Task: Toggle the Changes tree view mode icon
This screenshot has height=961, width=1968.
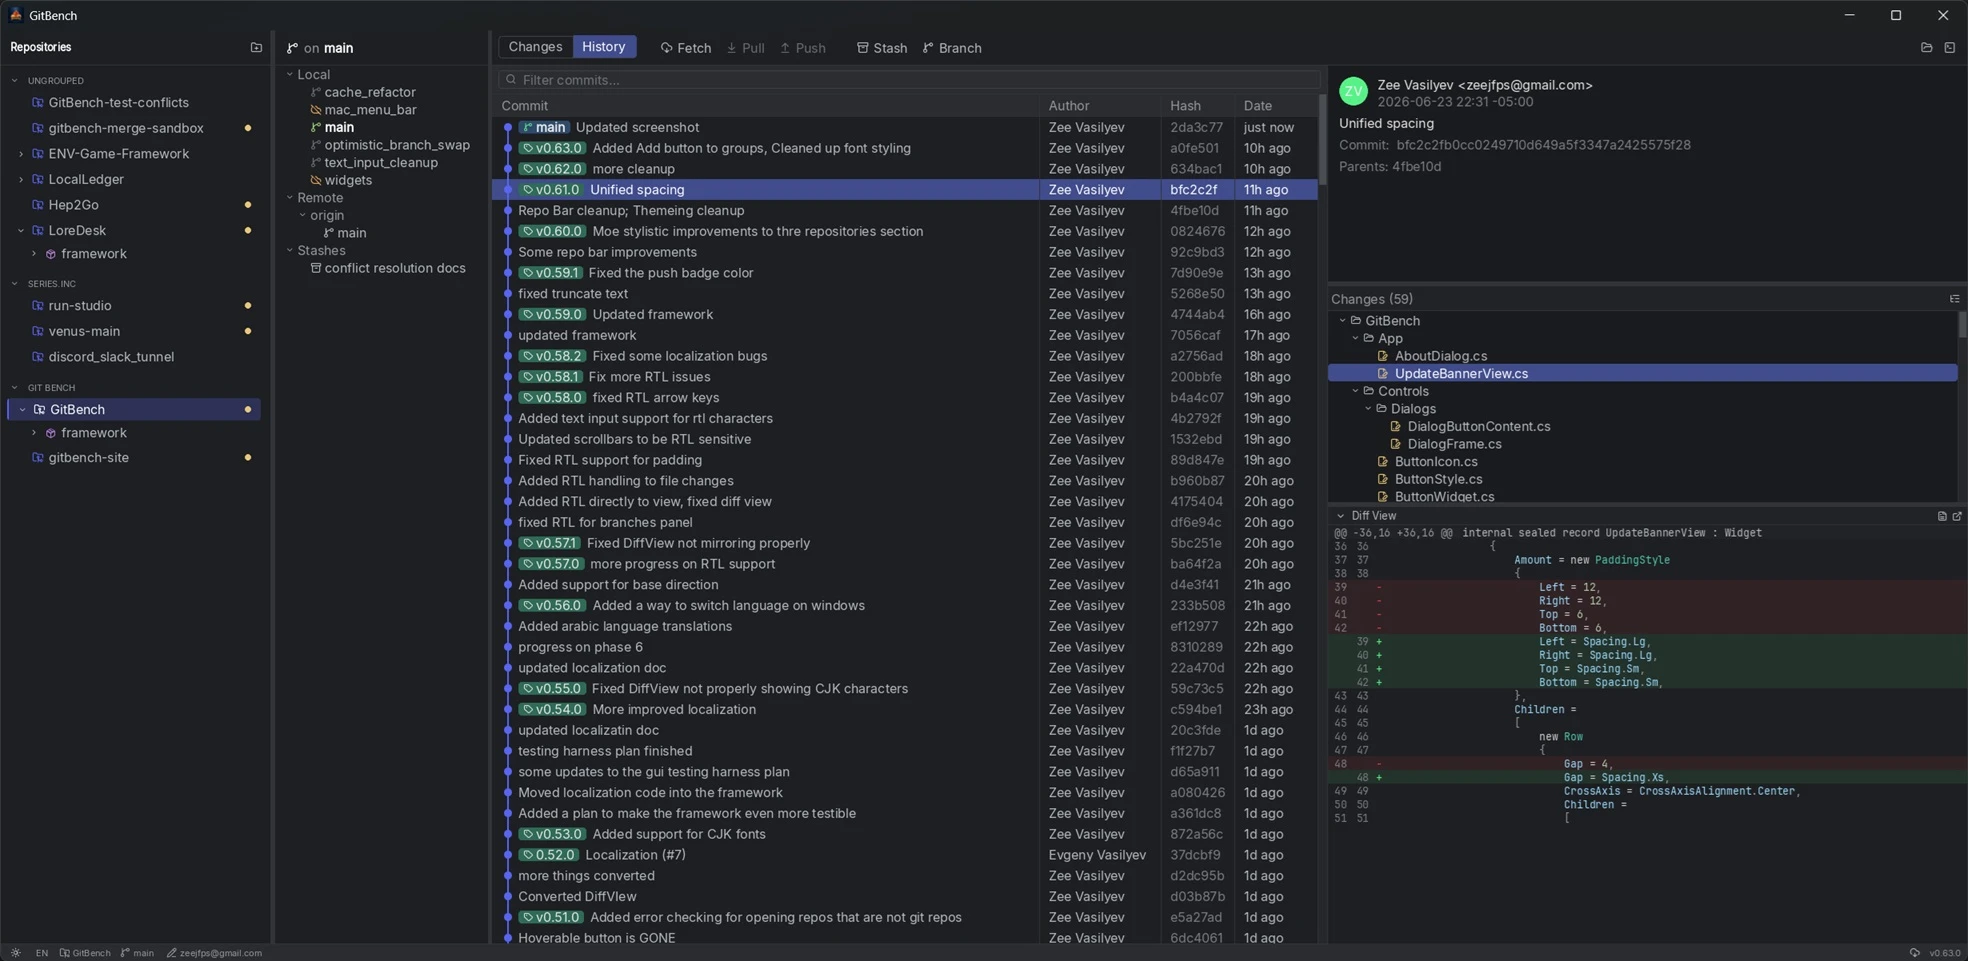Action: point(1954,299)
